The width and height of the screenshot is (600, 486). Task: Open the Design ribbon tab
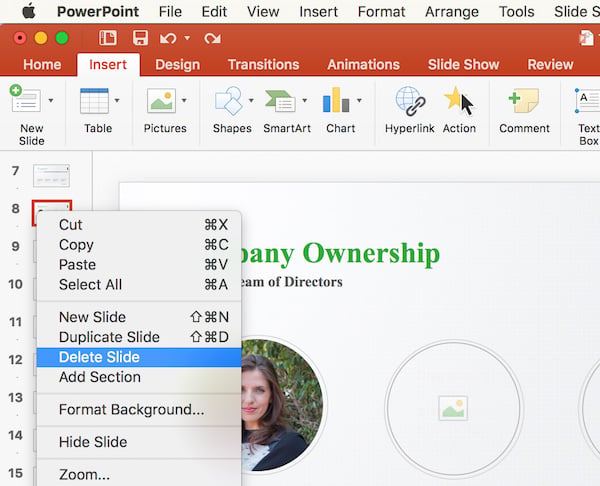pyautogui.click(x=178, y=64)
